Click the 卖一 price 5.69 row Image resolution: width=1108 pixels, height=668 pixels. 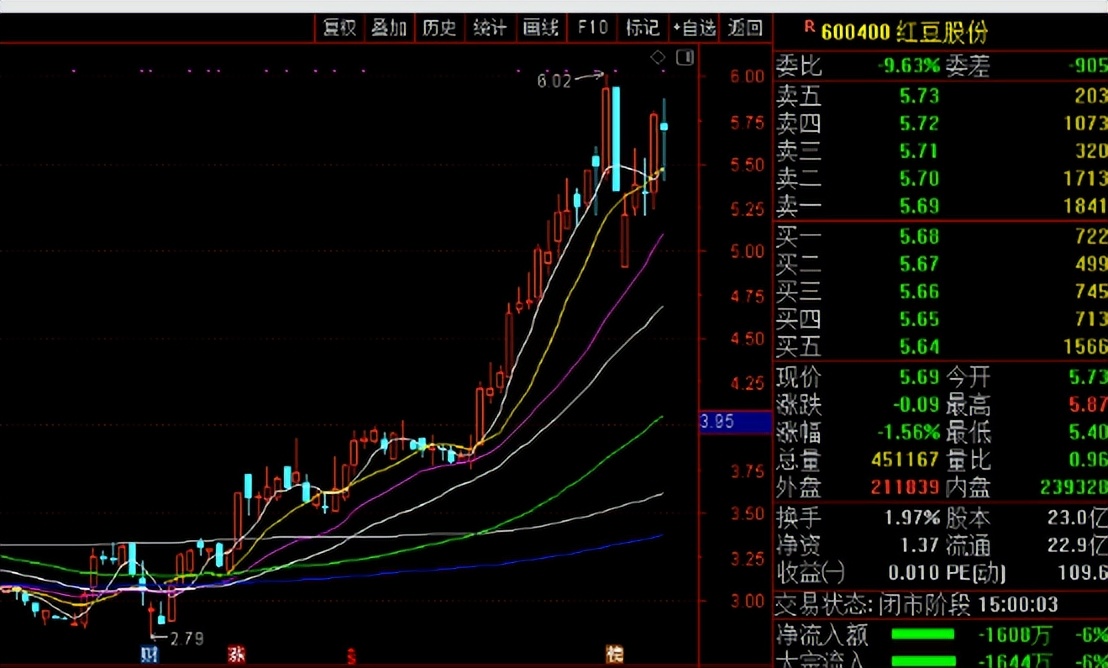[x=940, y=205]
